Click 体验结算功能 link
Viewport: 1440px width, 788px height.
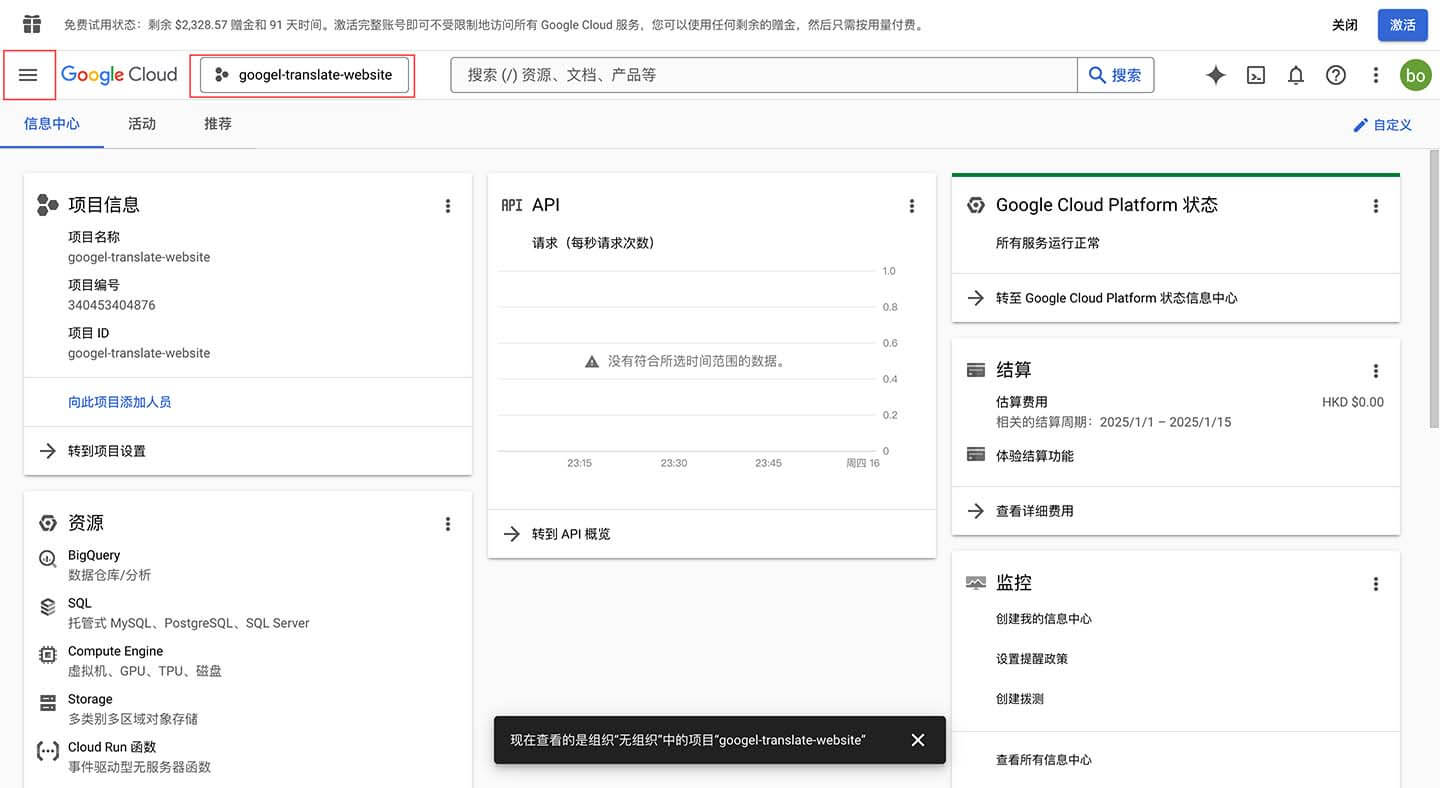coord(1035,456)
